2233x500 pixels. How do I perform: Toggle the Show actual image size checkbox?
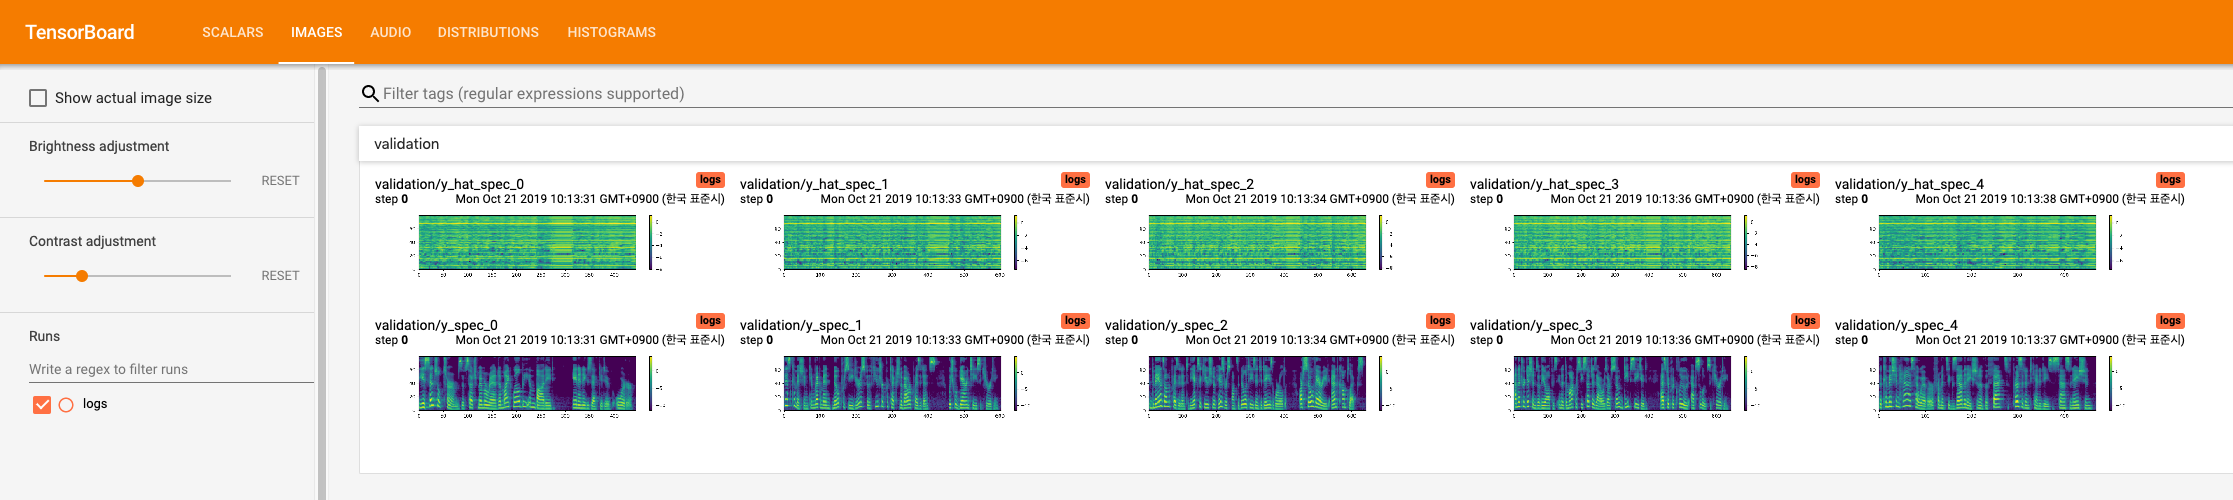[38, 98]
